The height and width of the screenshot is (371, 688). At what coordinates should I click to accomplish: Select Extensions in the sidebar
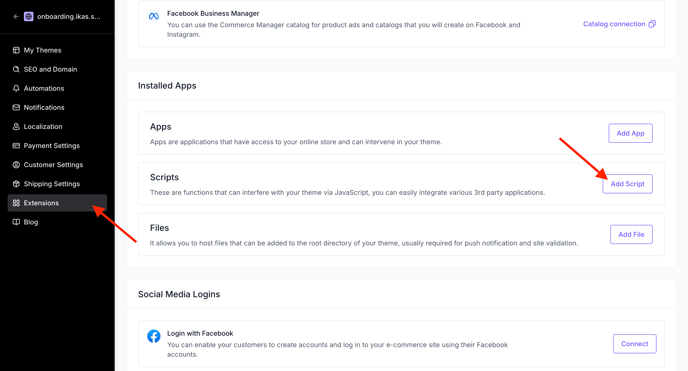point(57,203)
